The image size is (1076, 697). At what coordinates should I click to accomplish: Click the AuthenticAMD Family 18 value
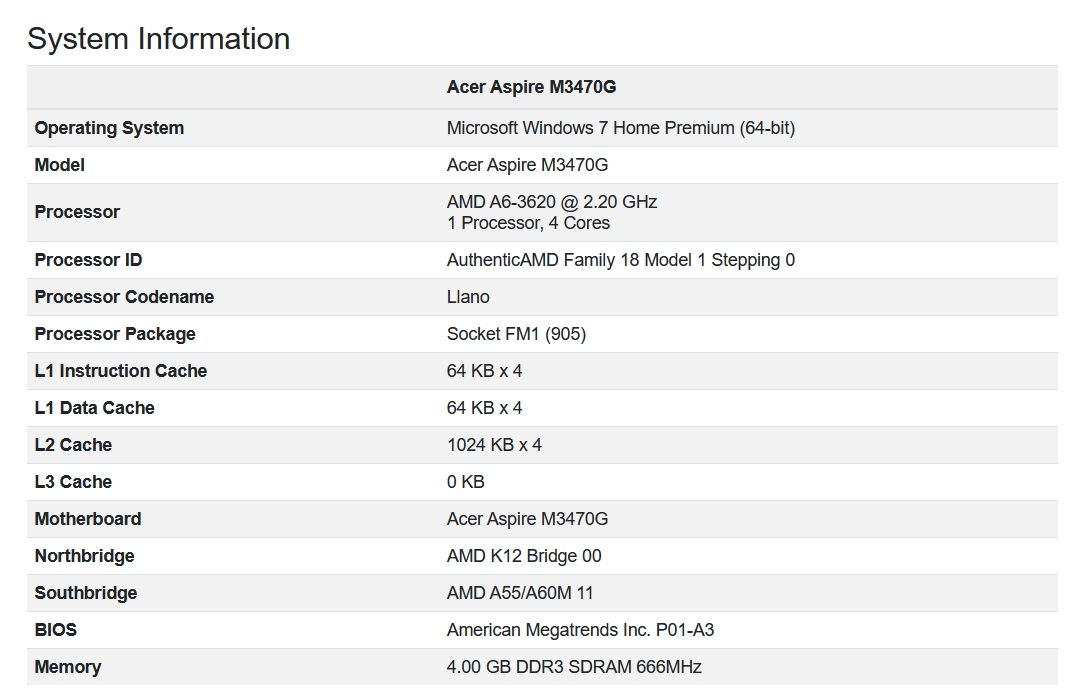(x=620, y=260)
